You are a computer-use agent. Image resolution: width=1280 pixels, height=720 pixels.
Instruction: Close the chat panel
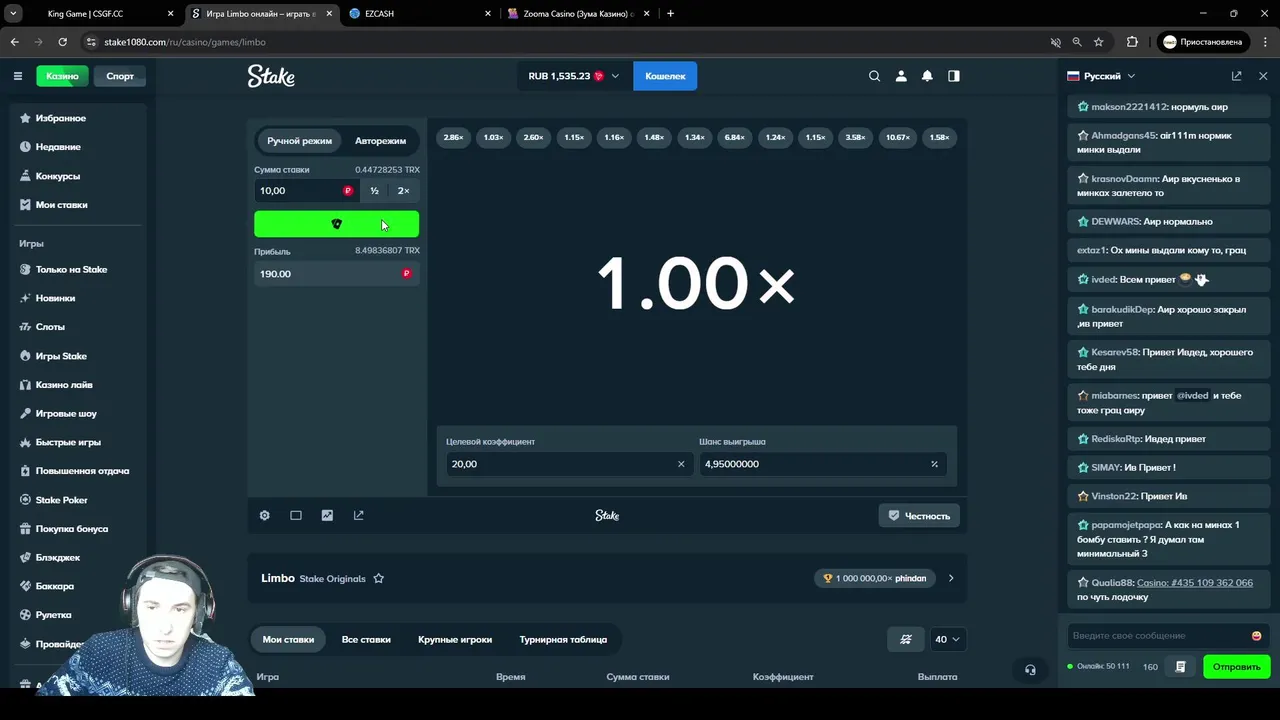1263,76
